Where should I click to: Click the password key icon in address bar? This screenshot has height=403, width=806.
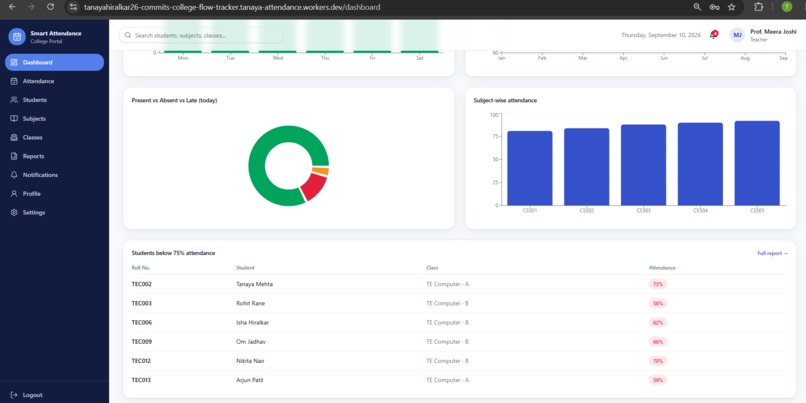tap(714, 7)
